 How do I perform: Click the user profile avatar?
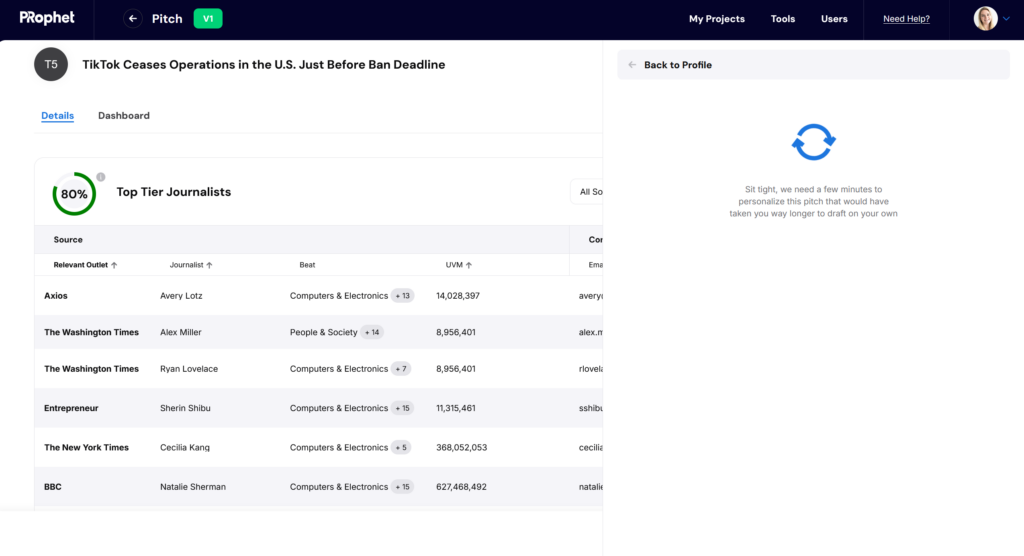(x=985, y=18)
